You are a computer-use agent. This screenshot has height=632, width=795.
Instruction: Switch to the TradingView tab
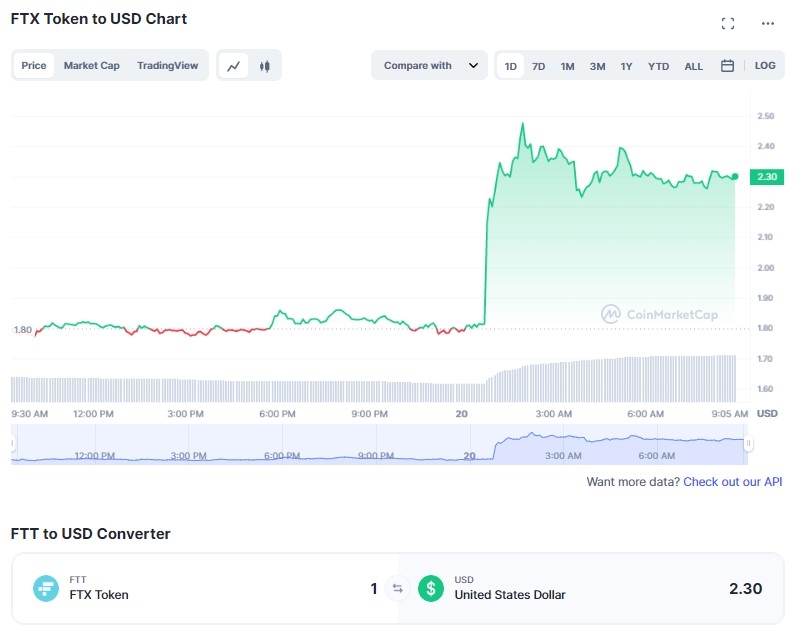coord(167,66)
